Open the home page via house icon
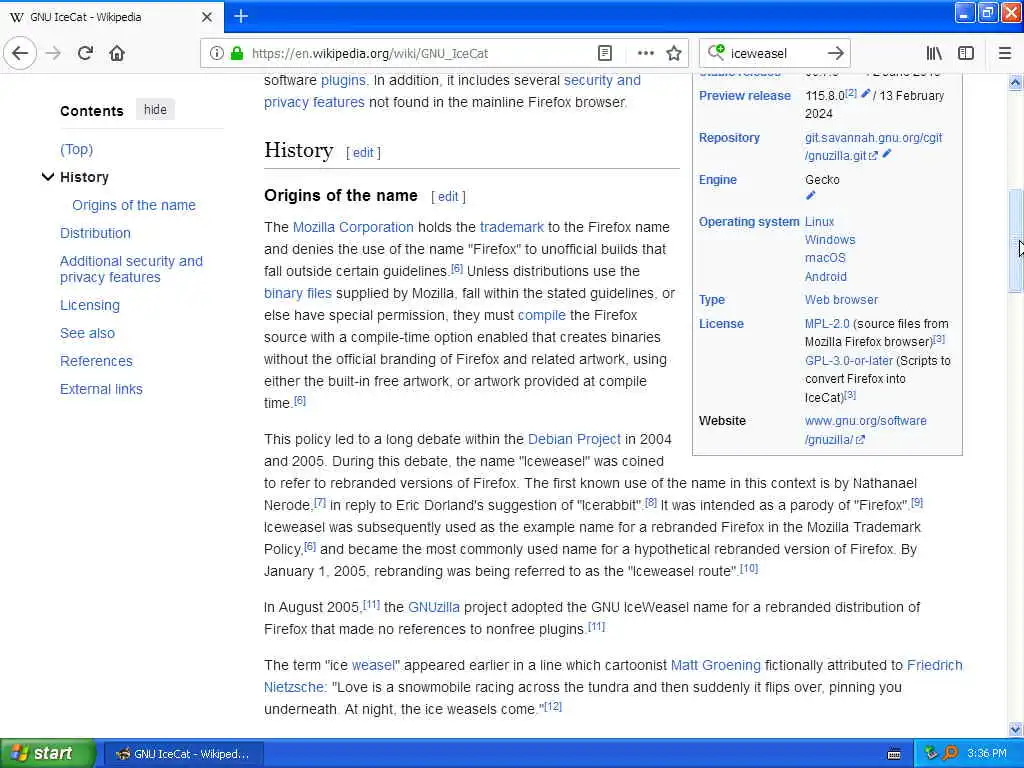Image resolution: width=1024 pixels, height=768 pixels. tap(117, 53)
